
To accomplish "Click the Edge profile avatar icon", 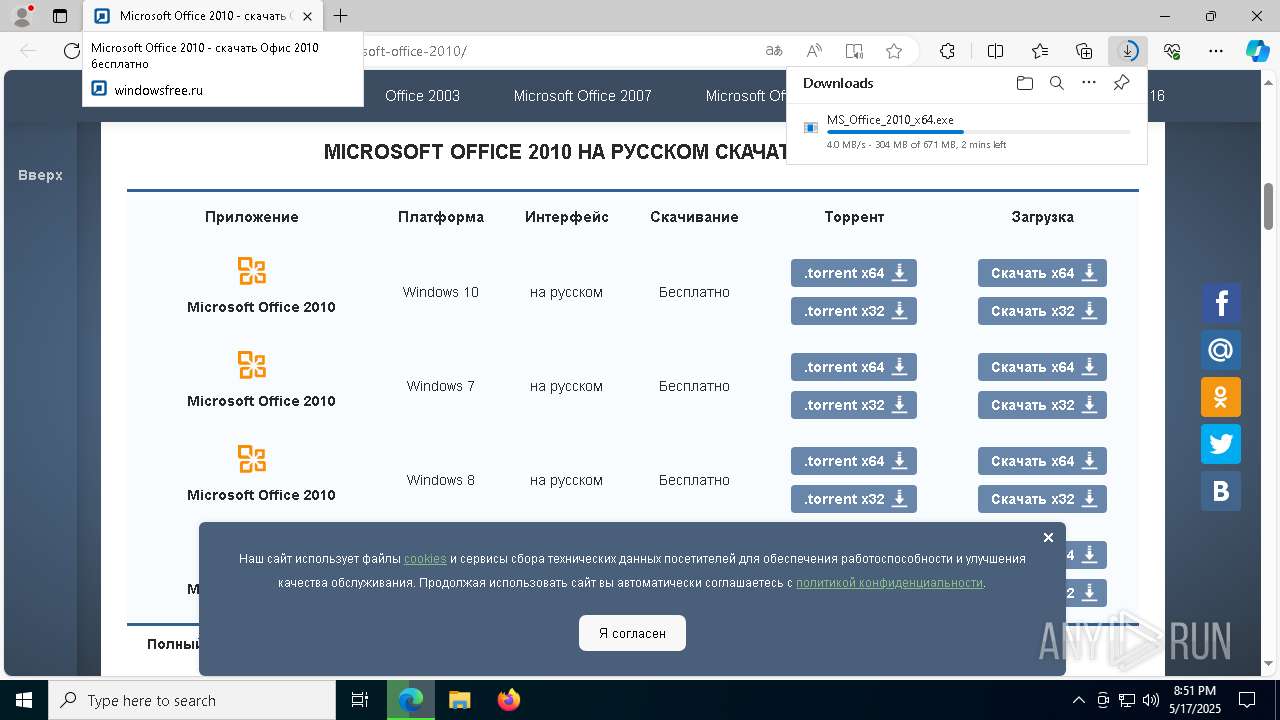I will click(x=22, y=16).
